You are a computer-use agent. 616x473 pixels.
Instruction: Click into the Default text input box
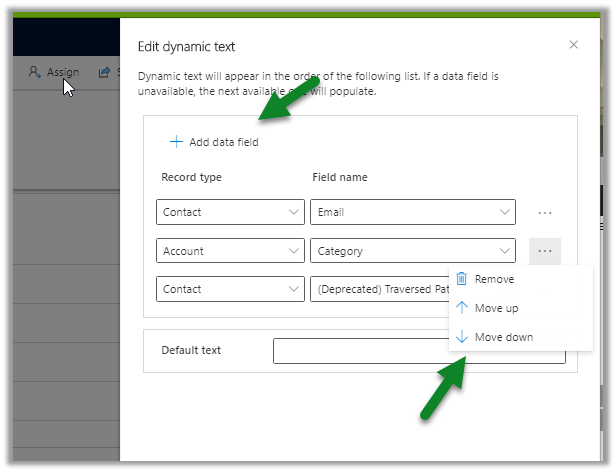[x=360, y=351]
